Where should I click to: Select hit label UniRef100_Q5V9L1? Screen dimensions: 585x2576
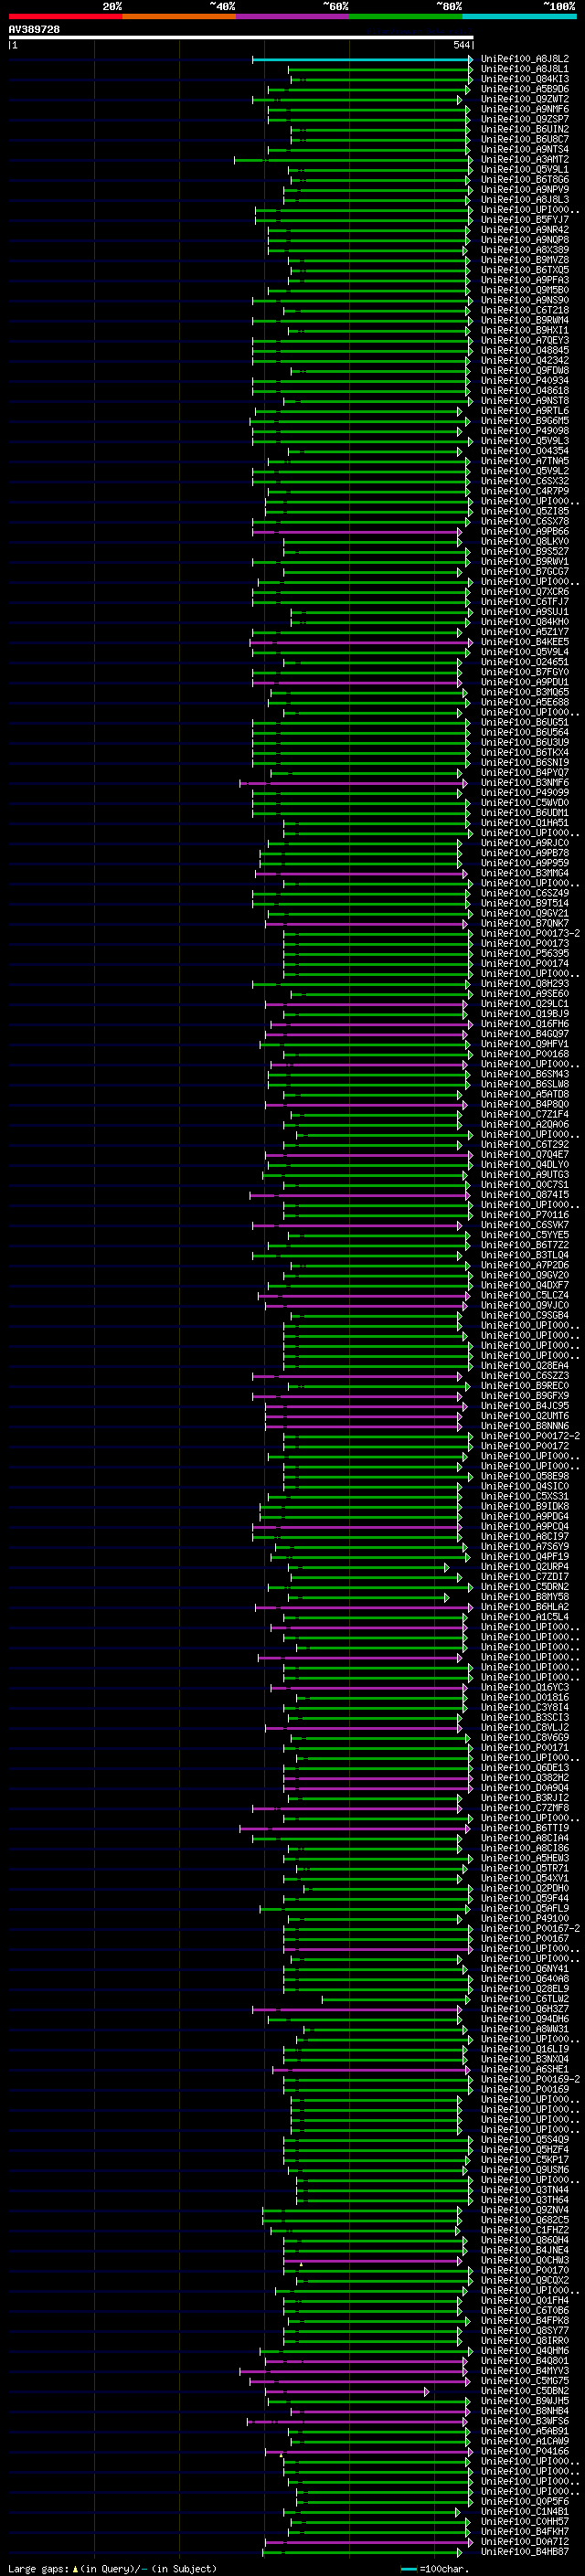(x=525, y=169)
